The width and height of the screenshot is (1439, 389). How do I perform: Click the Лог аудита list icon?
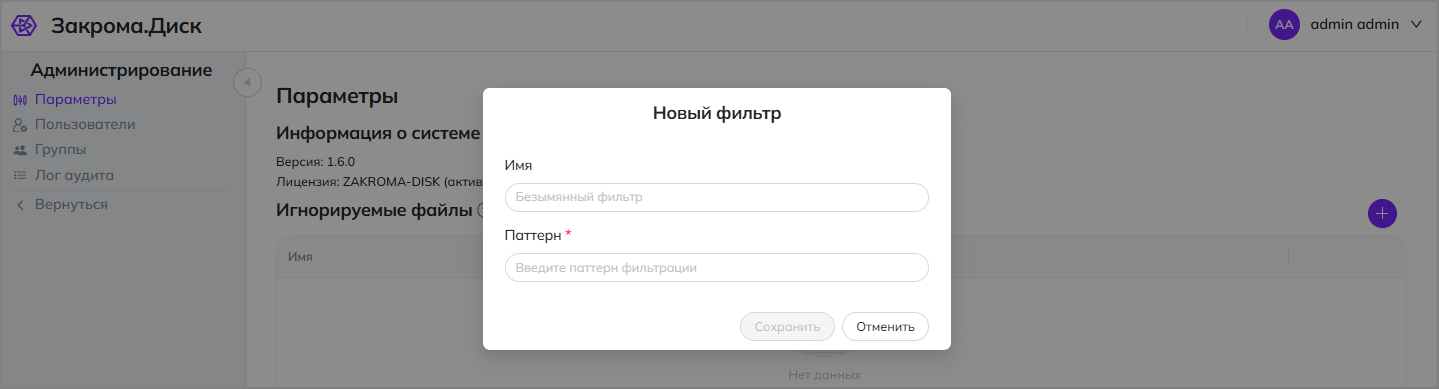click(19, 175)
